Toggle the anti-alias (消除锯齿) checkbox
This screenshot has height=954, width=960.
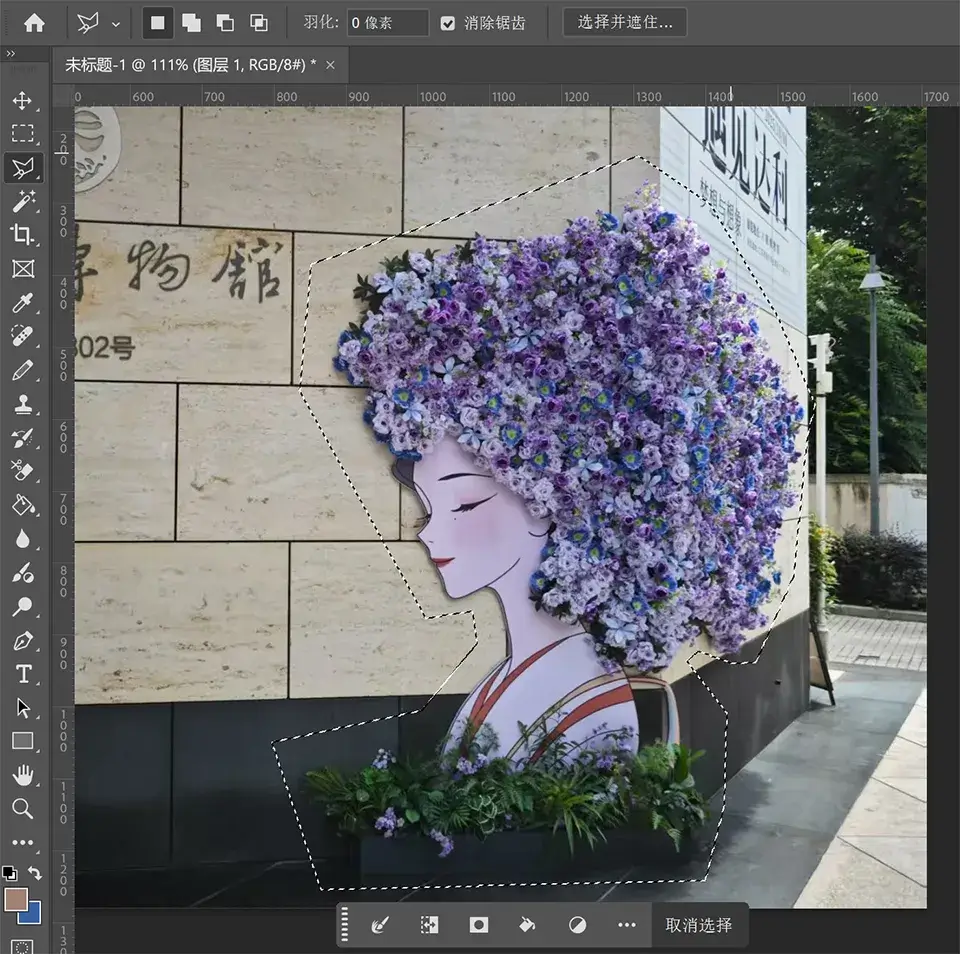click(x=448, y=23)
